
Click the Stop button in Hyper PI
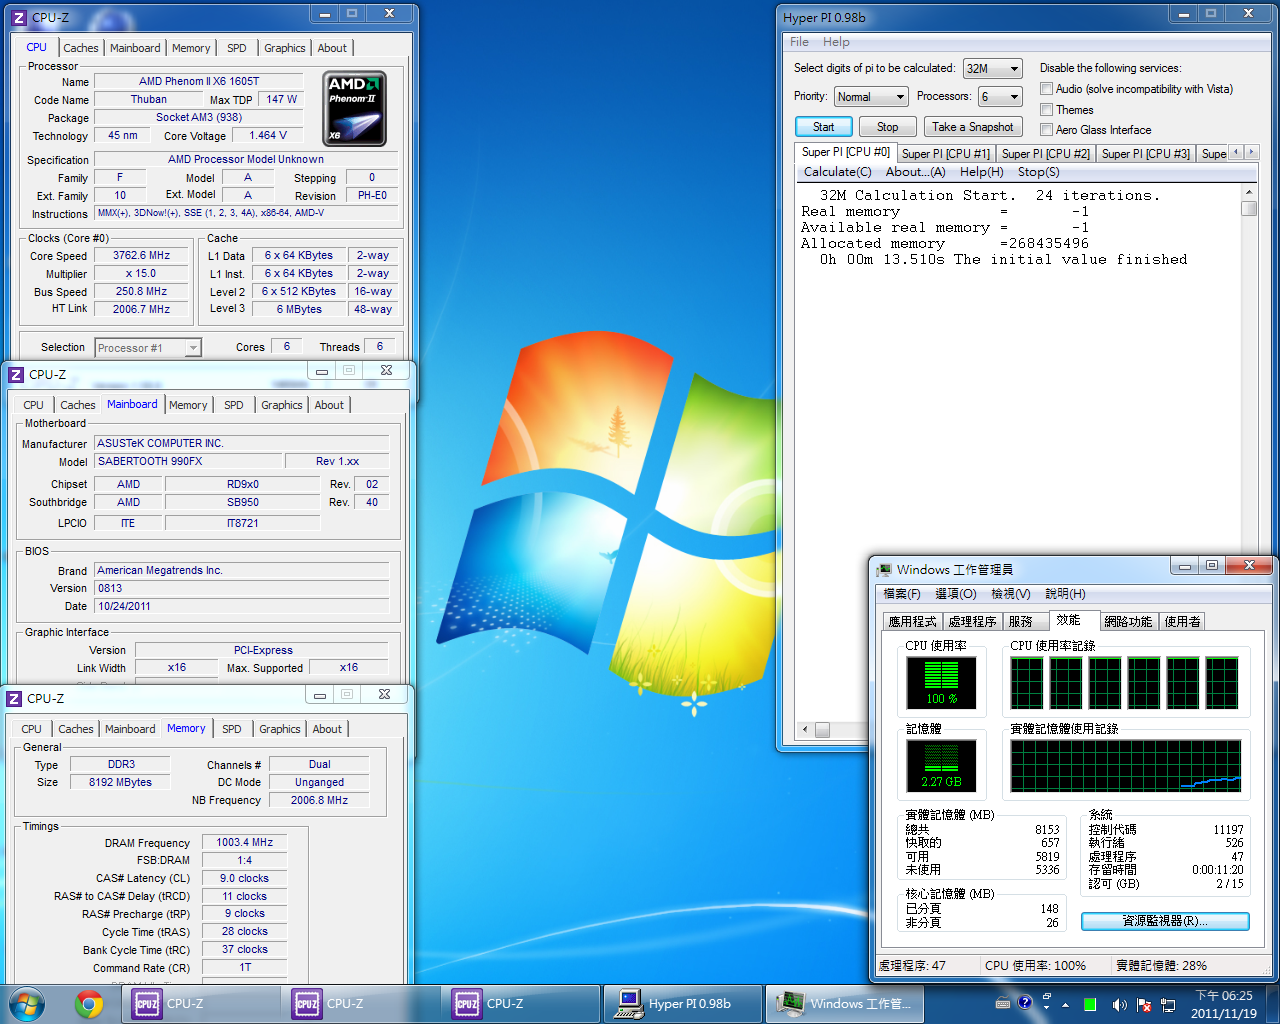click(887, 127)
